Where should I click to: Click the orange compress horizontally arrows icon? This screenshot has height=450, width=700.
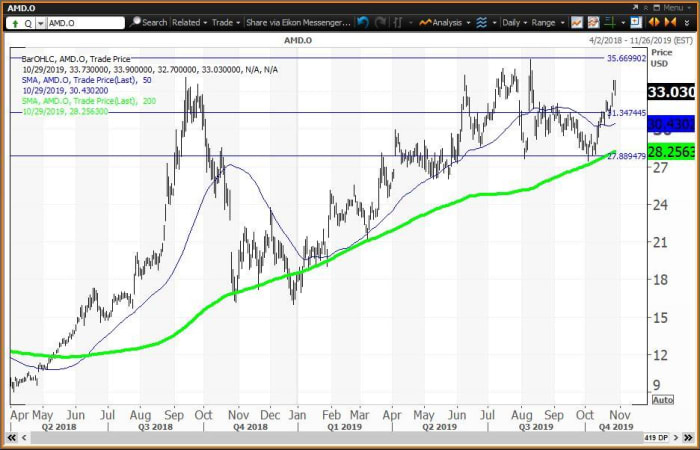coord(670,22)
